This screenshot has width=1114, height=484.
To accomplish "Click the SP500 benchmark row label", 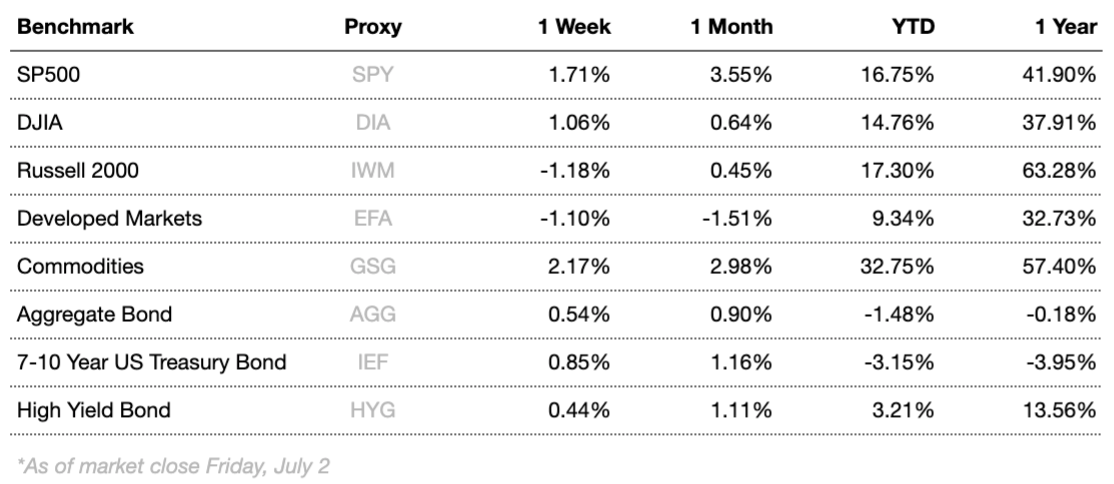I will pos(47,75).
